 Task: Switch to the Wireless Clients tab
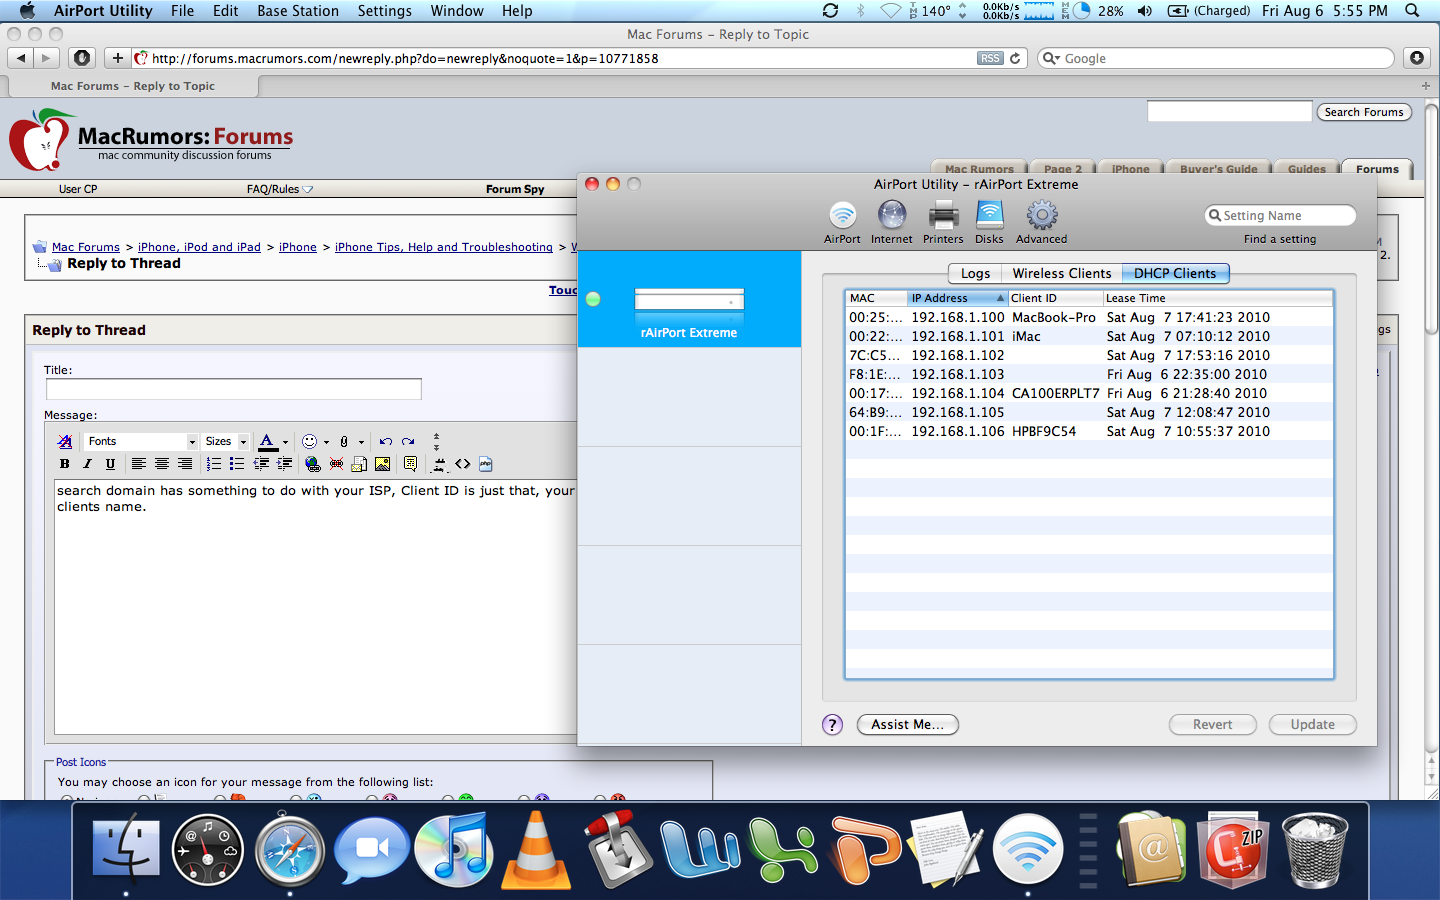click(x=1061, y=273)
